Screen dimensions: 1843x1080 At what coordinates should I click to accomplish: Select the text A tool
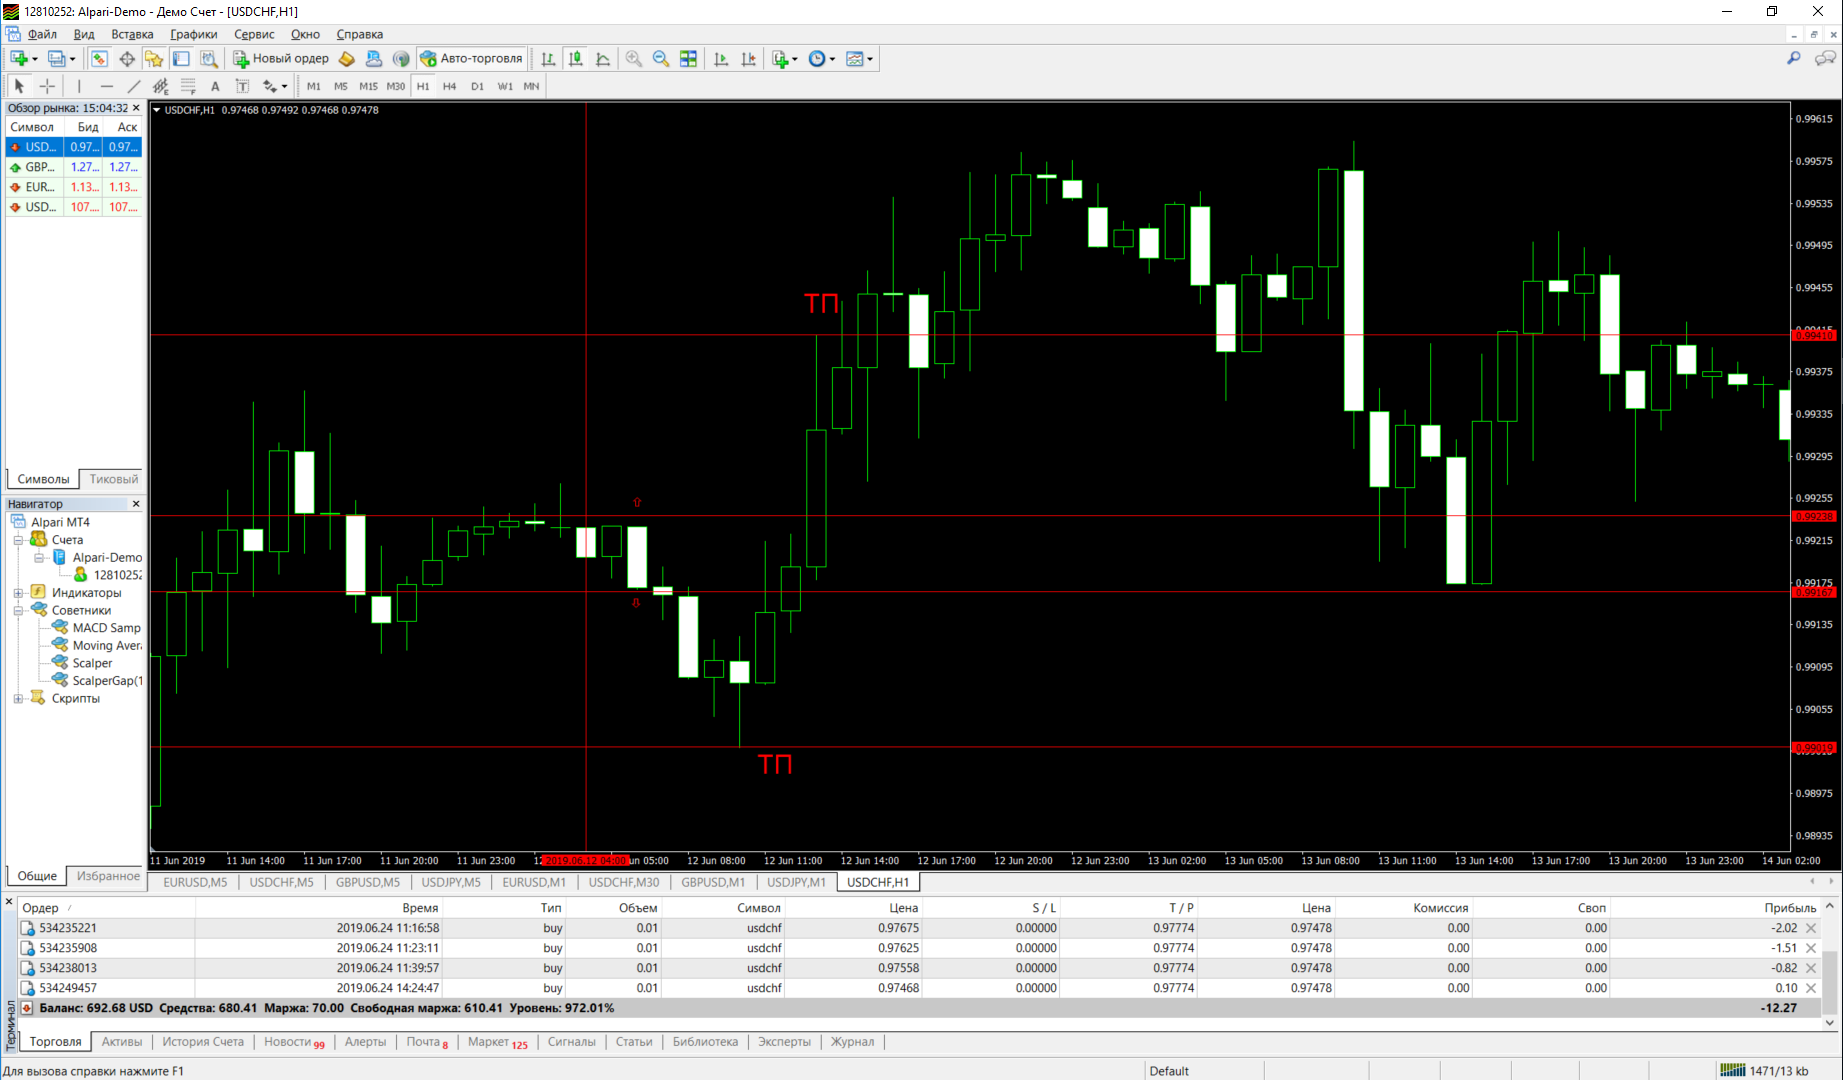[x=215, y=86]
